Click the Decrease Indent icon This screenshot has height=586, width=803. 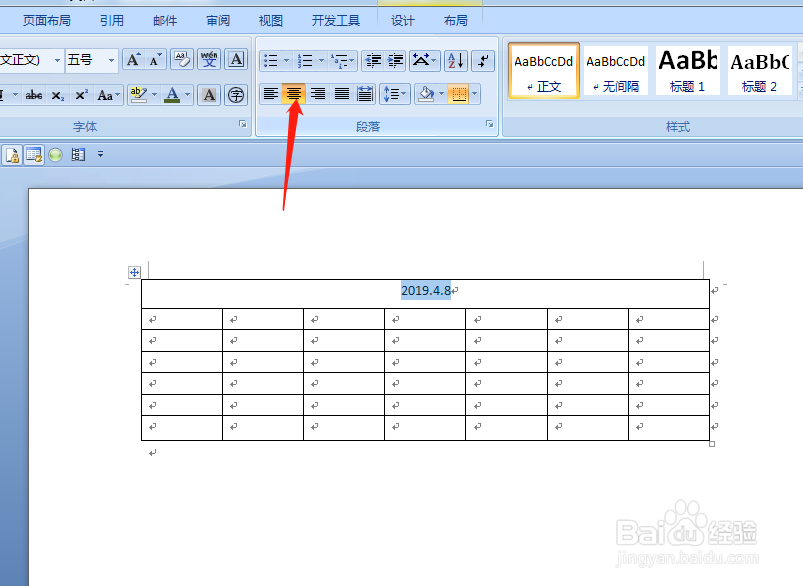tap(373, 61)
